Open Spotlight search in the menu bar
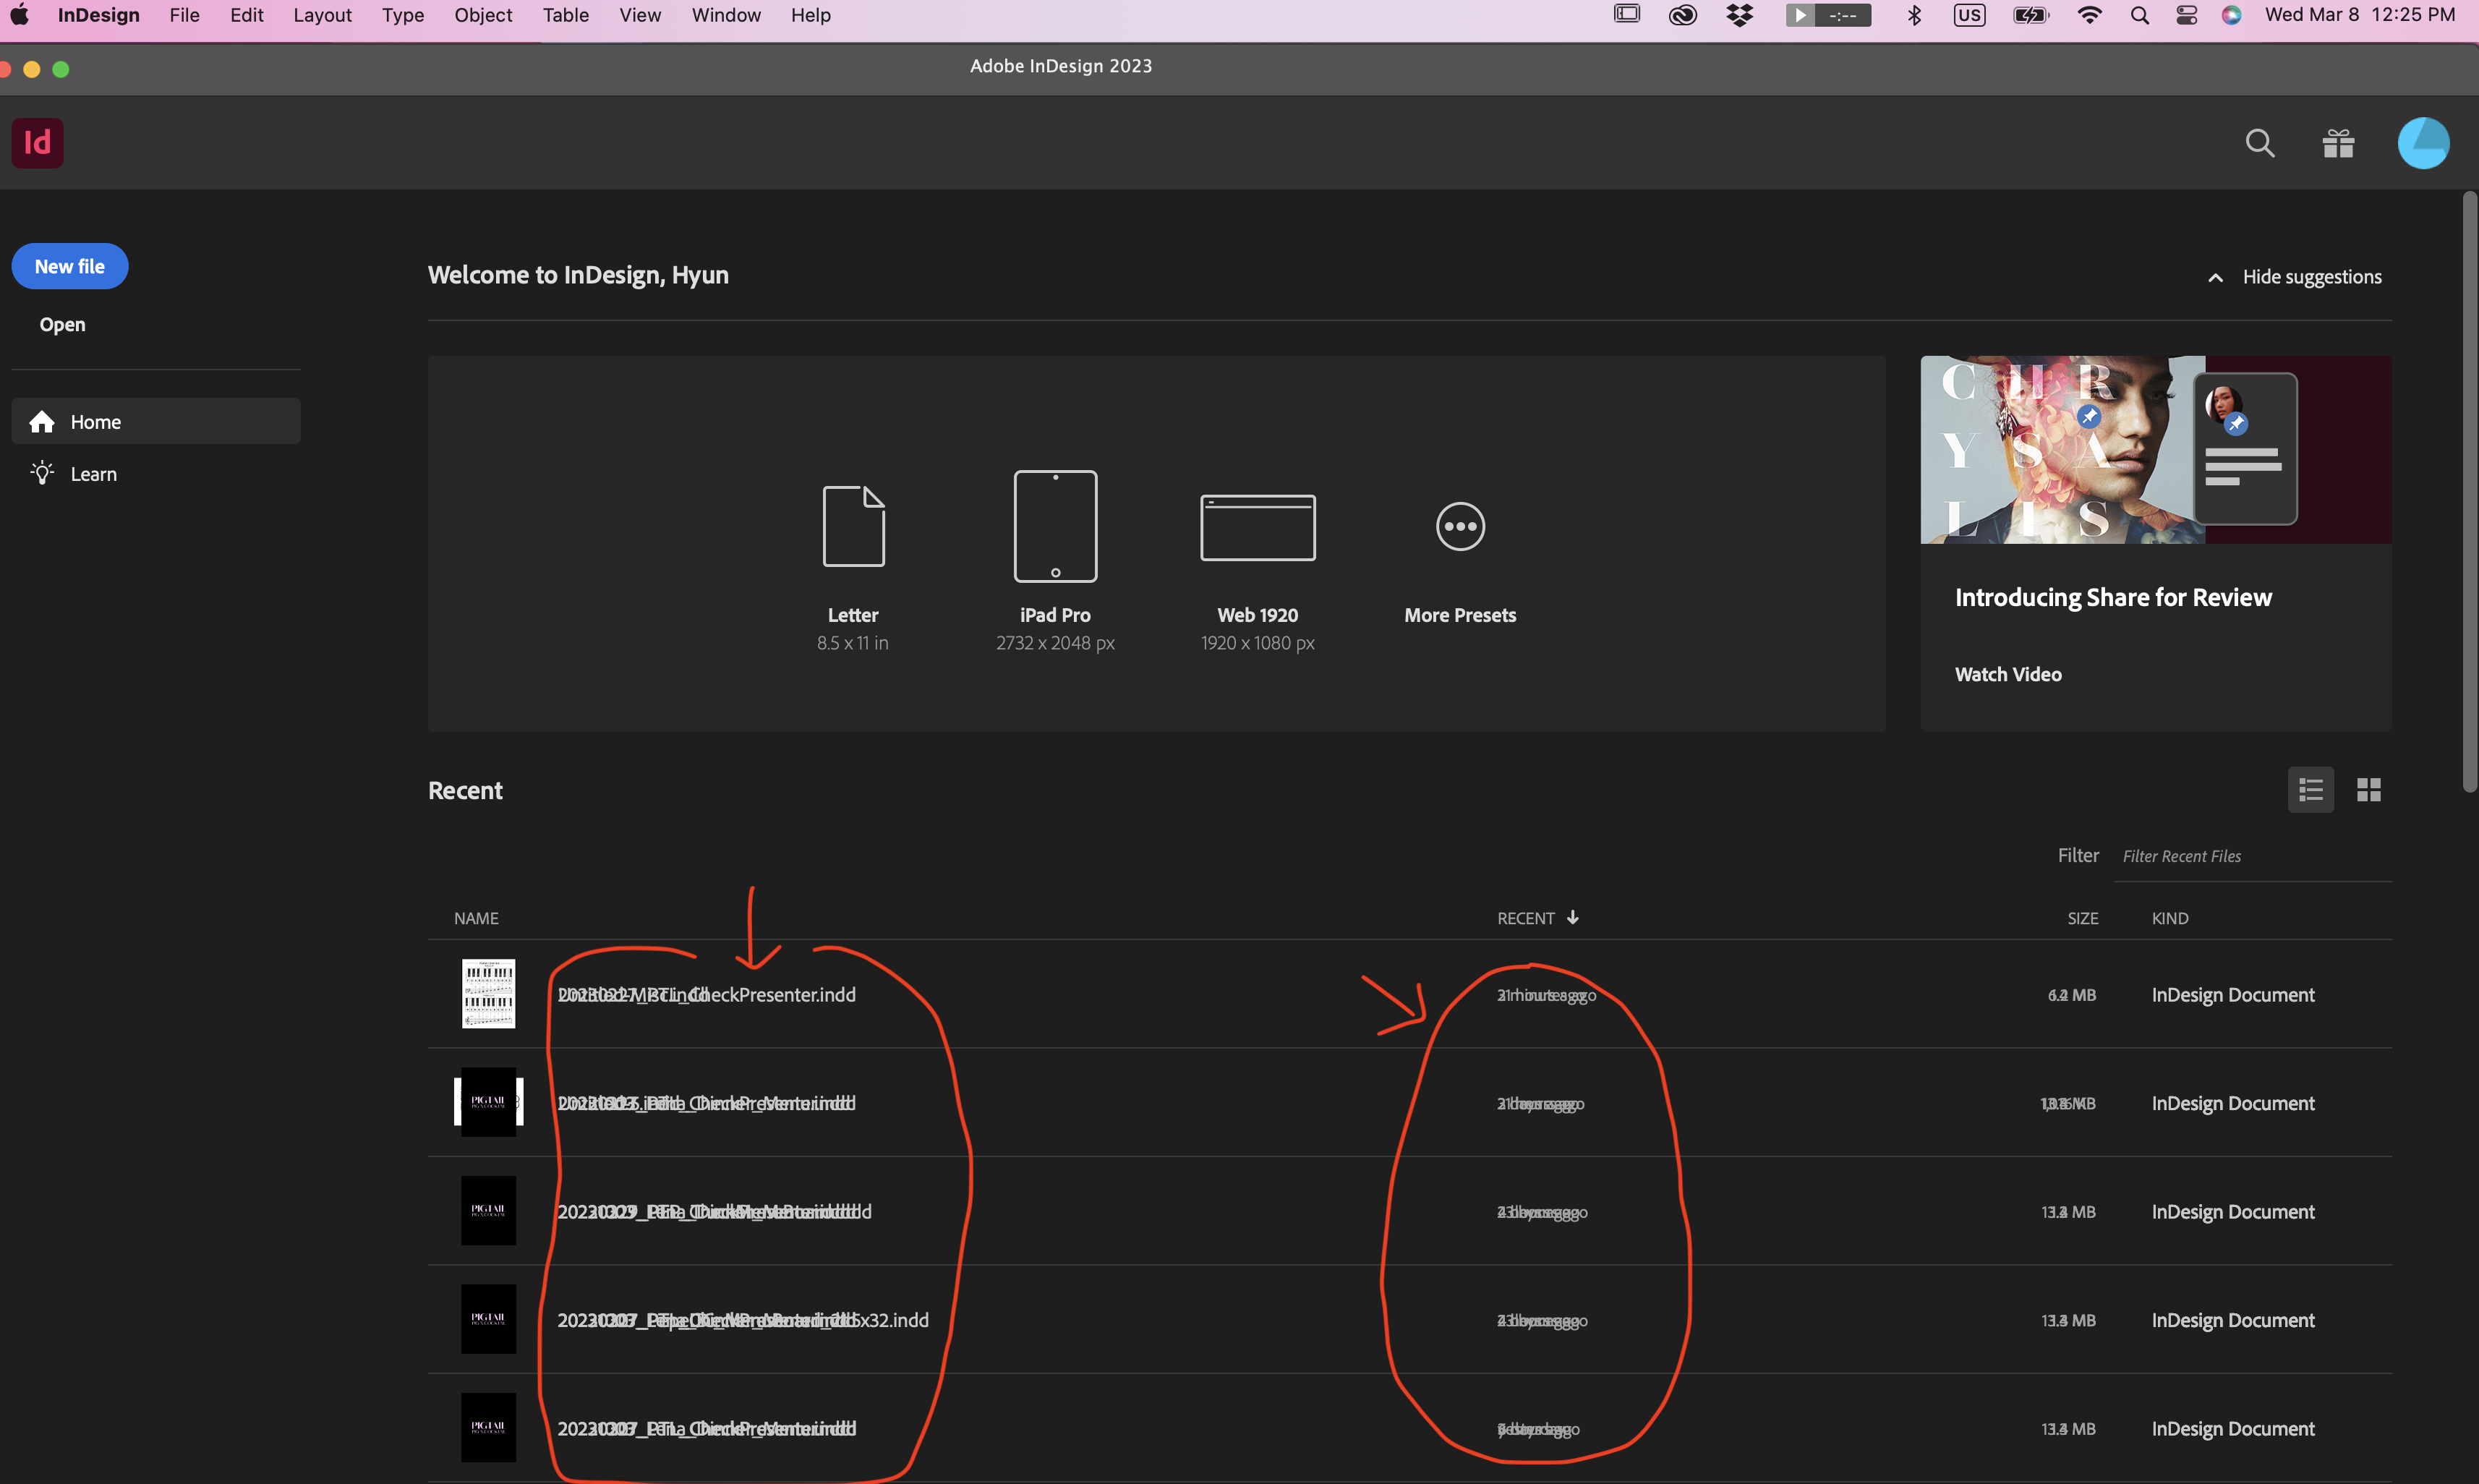This screenshot has height=1484, width=2479. click(2139, 15)
